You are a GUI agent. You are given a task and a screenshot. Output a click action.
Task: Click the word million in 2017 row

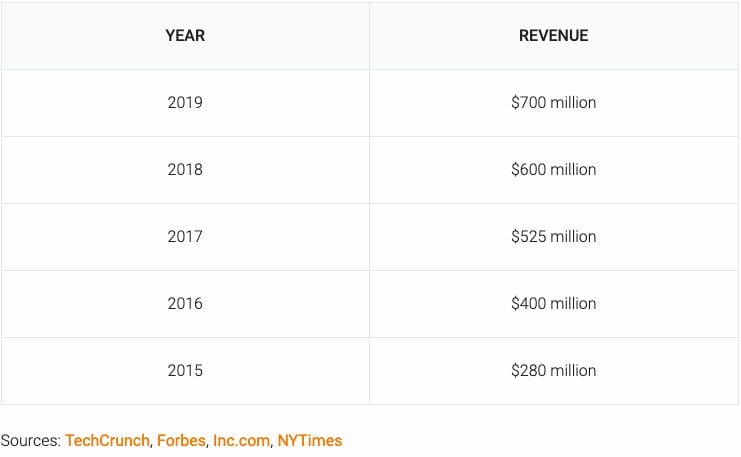pos(573,237)
